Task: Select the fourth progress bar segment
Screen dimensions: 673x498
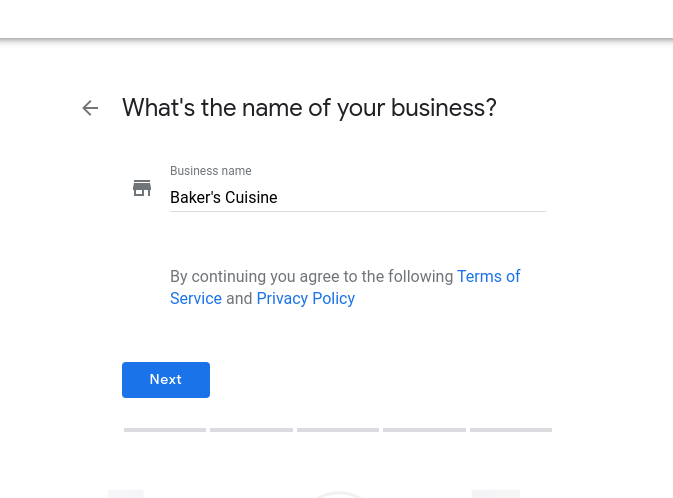Action: tap(424, 430)
